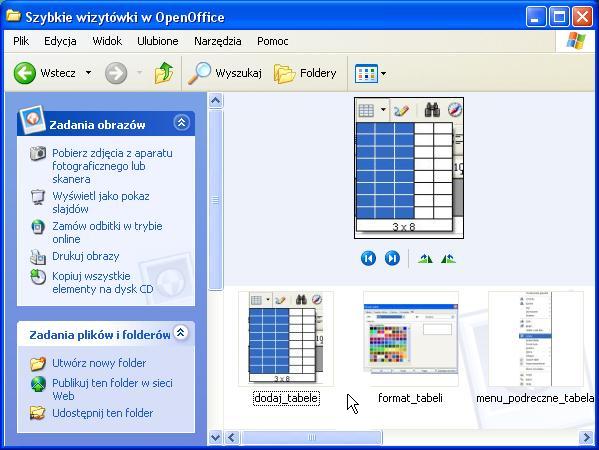The width and height of the screenshot is (599, 450).
Task: Open the Edycja menu
Action: click(60, 41)
